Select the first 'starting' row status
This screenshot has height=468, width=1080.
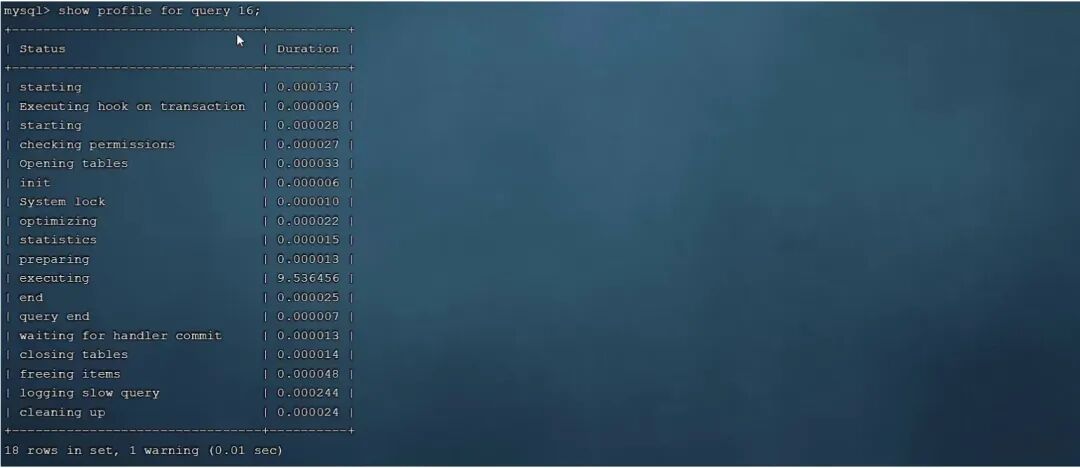pos(50,88)
